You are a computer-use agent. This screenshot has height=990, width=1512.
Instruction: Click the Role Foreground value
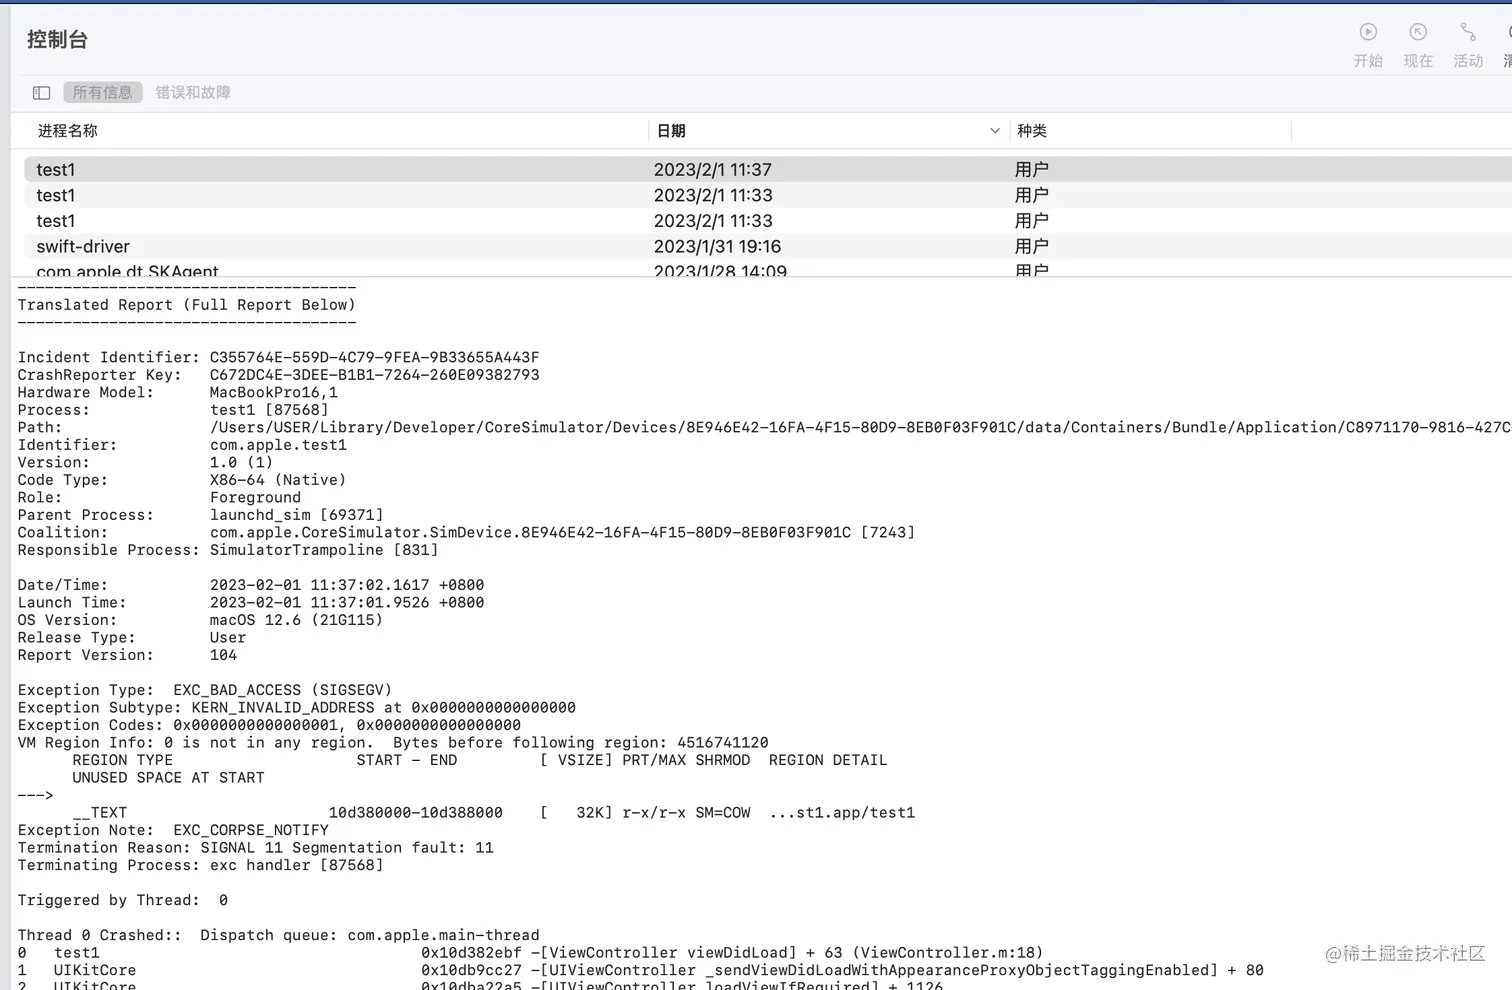(255, 497)
